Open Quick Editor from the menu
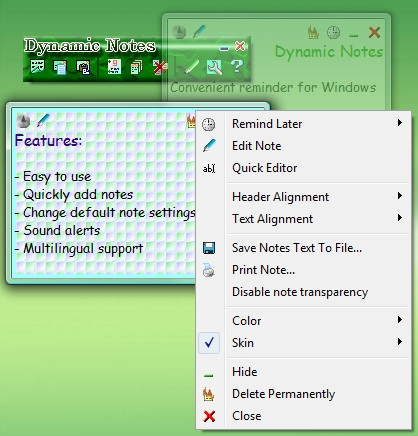Image resolution: width=418 pixels, height=436 pixels. click(x=303, y=168)
